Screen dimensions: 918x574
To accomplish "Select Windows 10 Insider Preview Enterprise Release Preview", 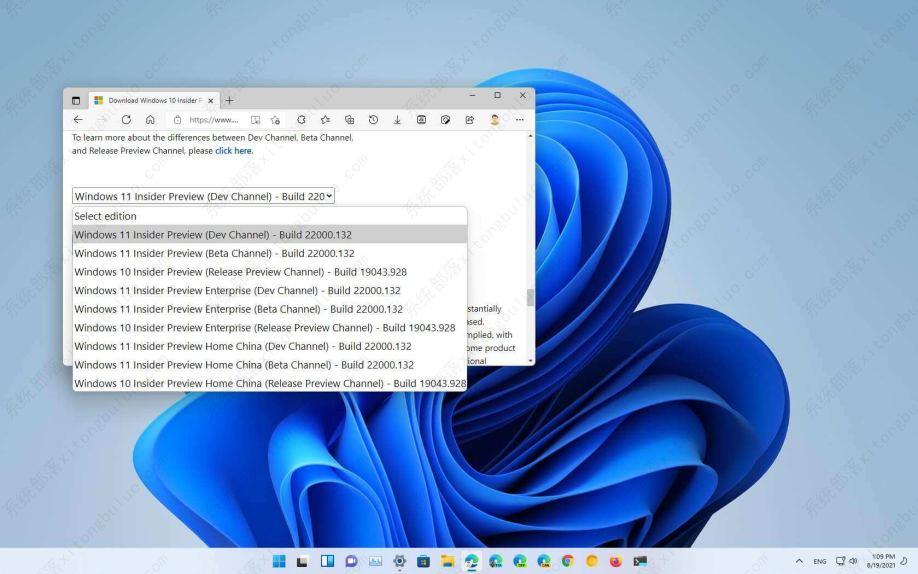I will click(264, 327).
